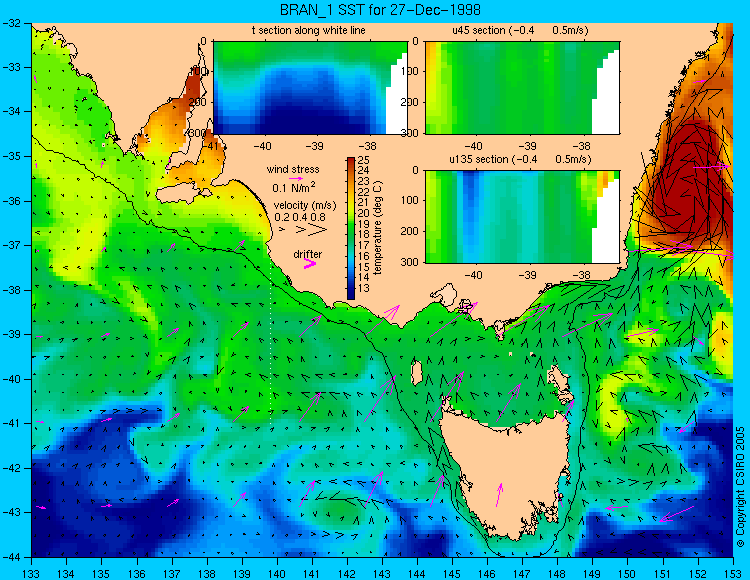Image resolution: width=750 pixels, height=580 pixels.
Task: Click latitude label -35 on main left axis
Action: (11, 156)
